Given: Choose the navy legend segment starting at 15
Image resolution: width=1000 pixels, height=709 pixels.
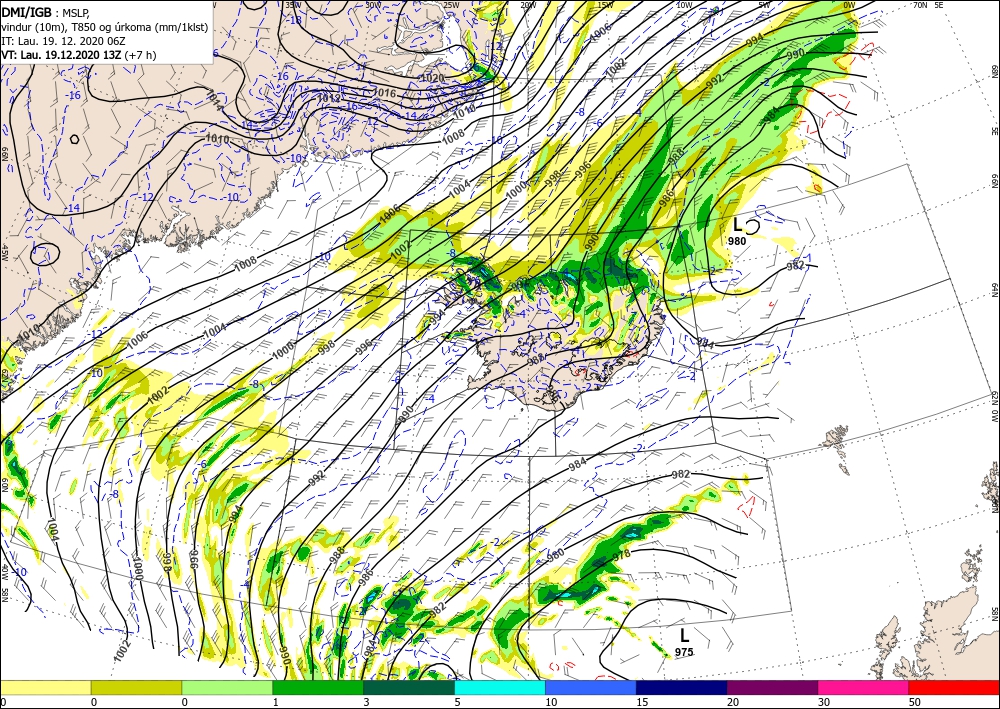Looking at the screenshot, I should point(682,688).
